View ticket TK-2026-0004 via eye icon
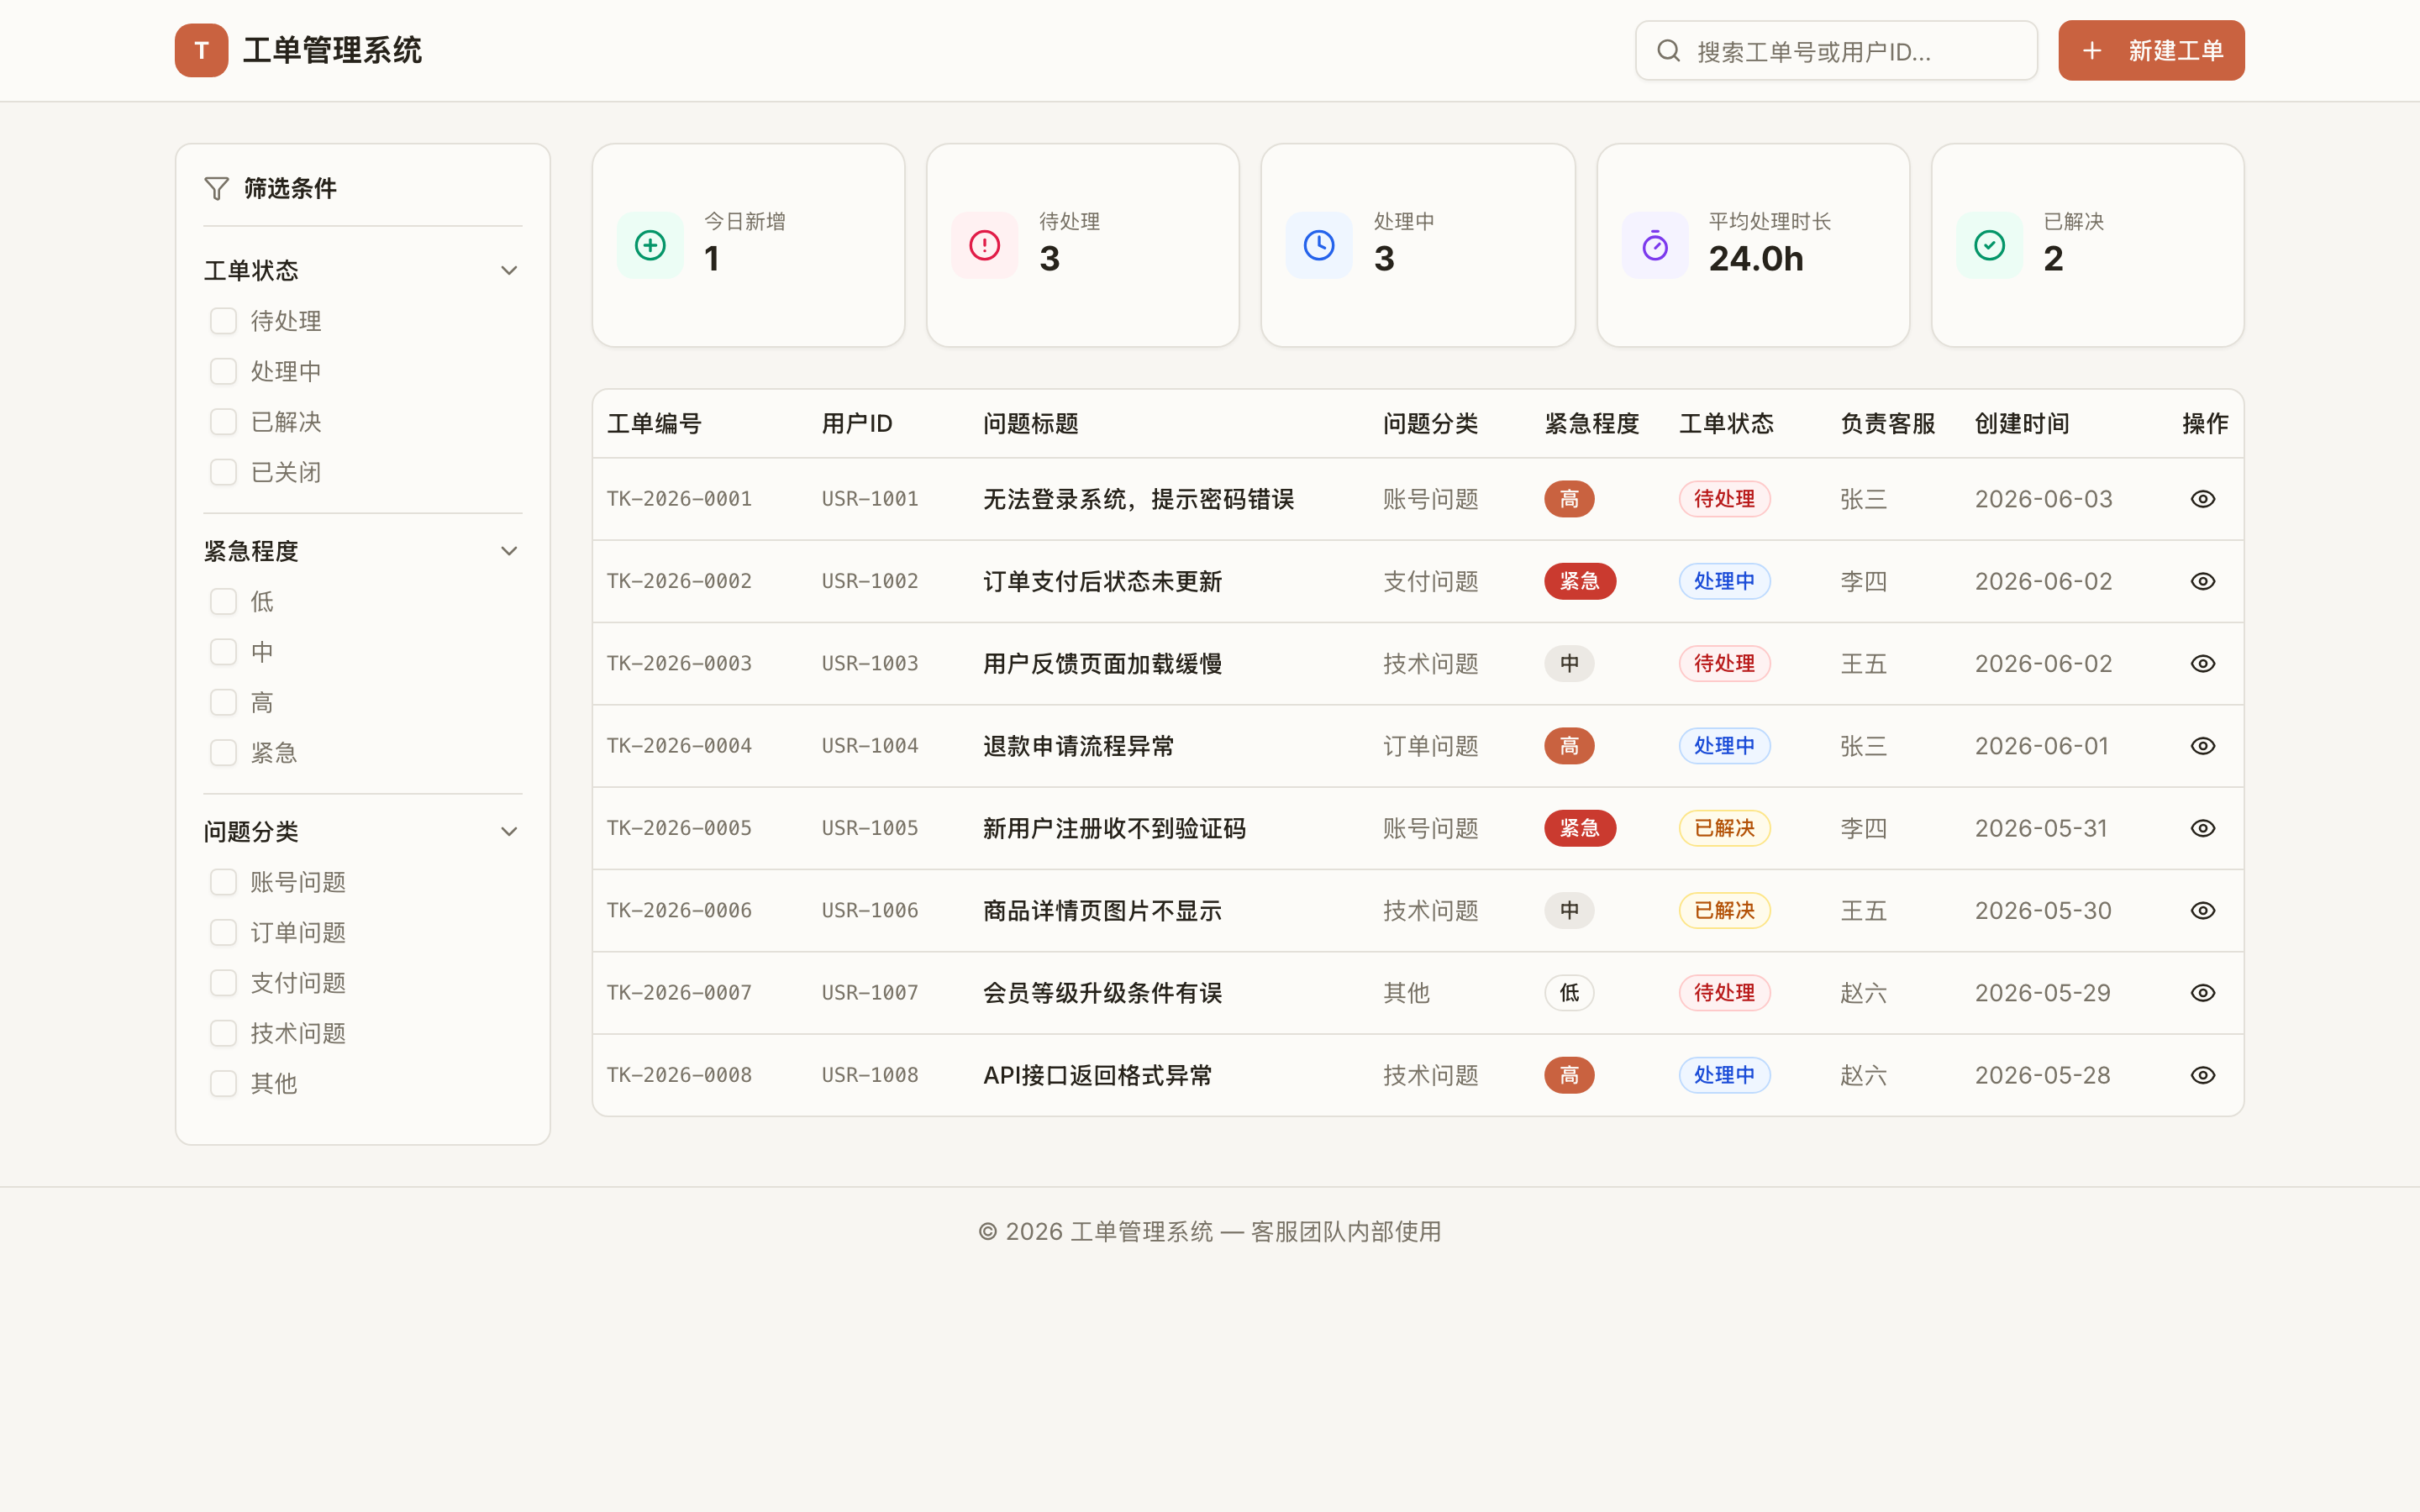The height and width of the screenshot is (1512, 2420). coord(2203,746)
